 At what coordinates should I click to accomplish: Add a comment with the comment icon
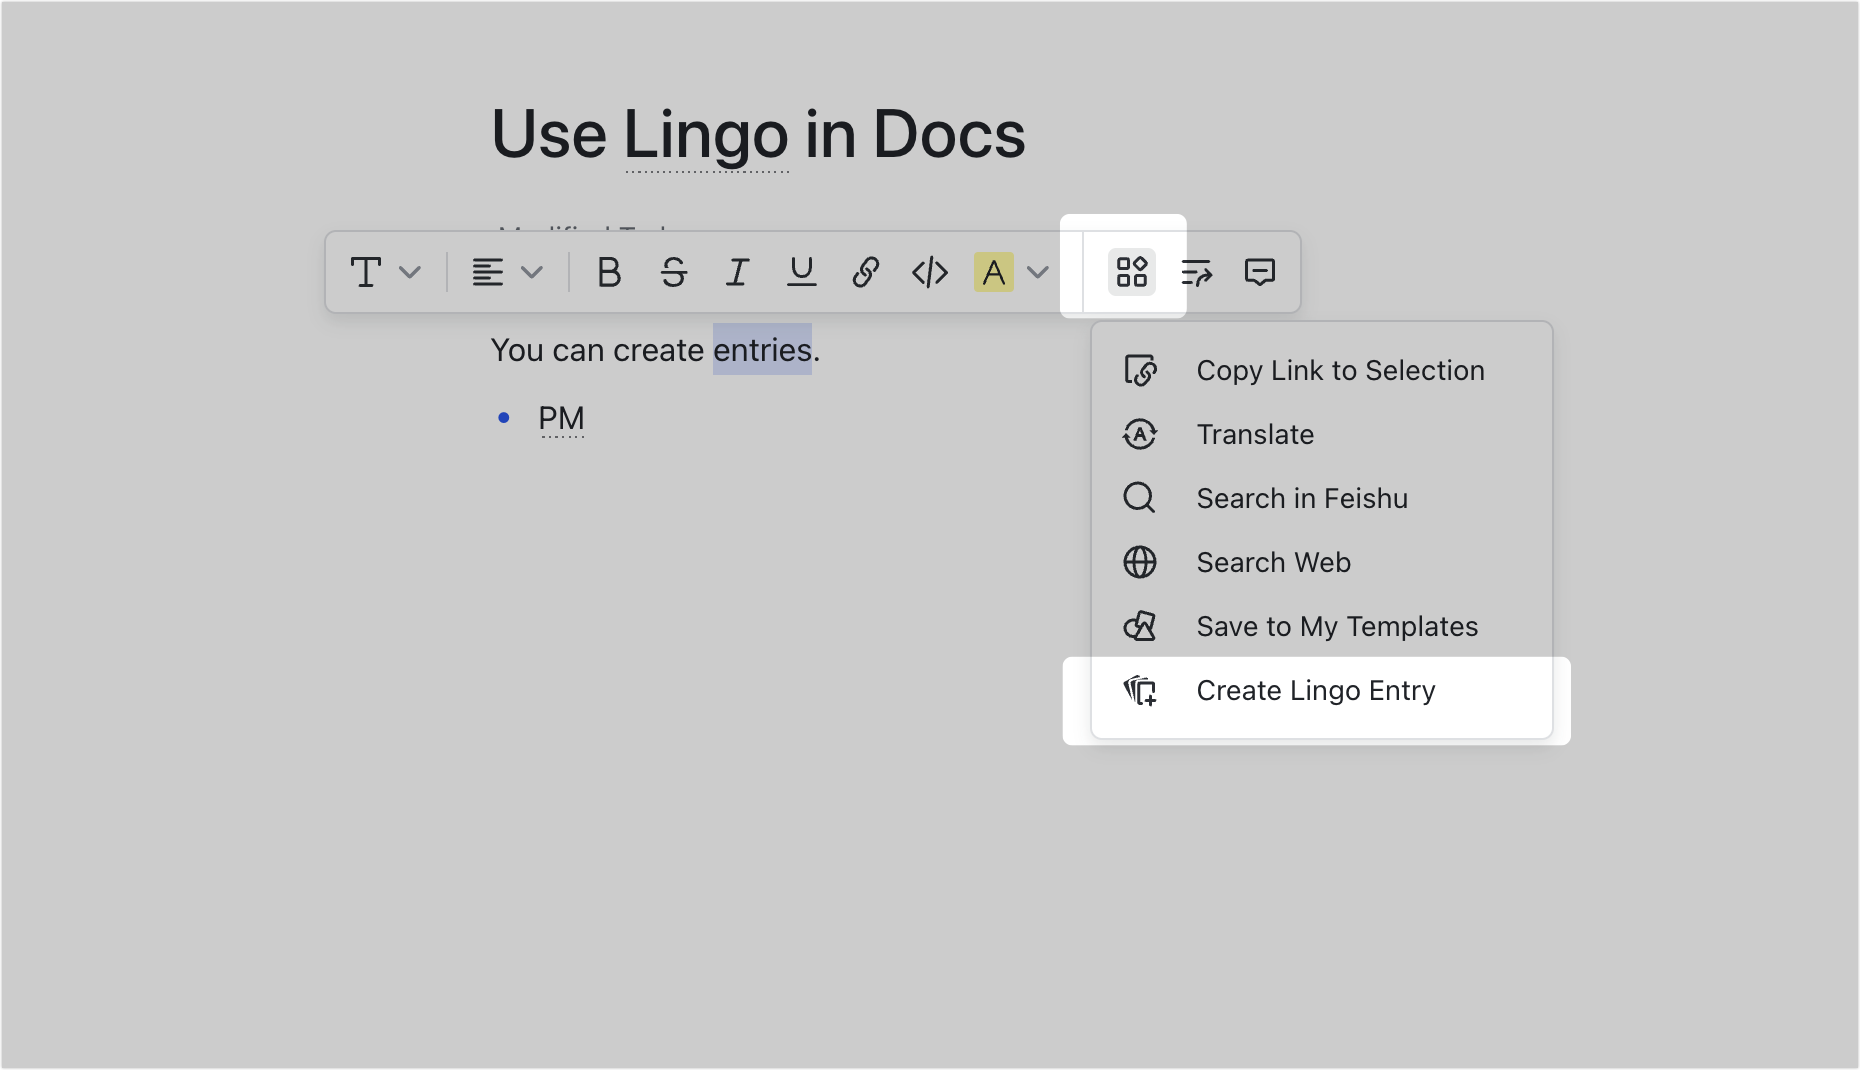(x=1260, y=272)
